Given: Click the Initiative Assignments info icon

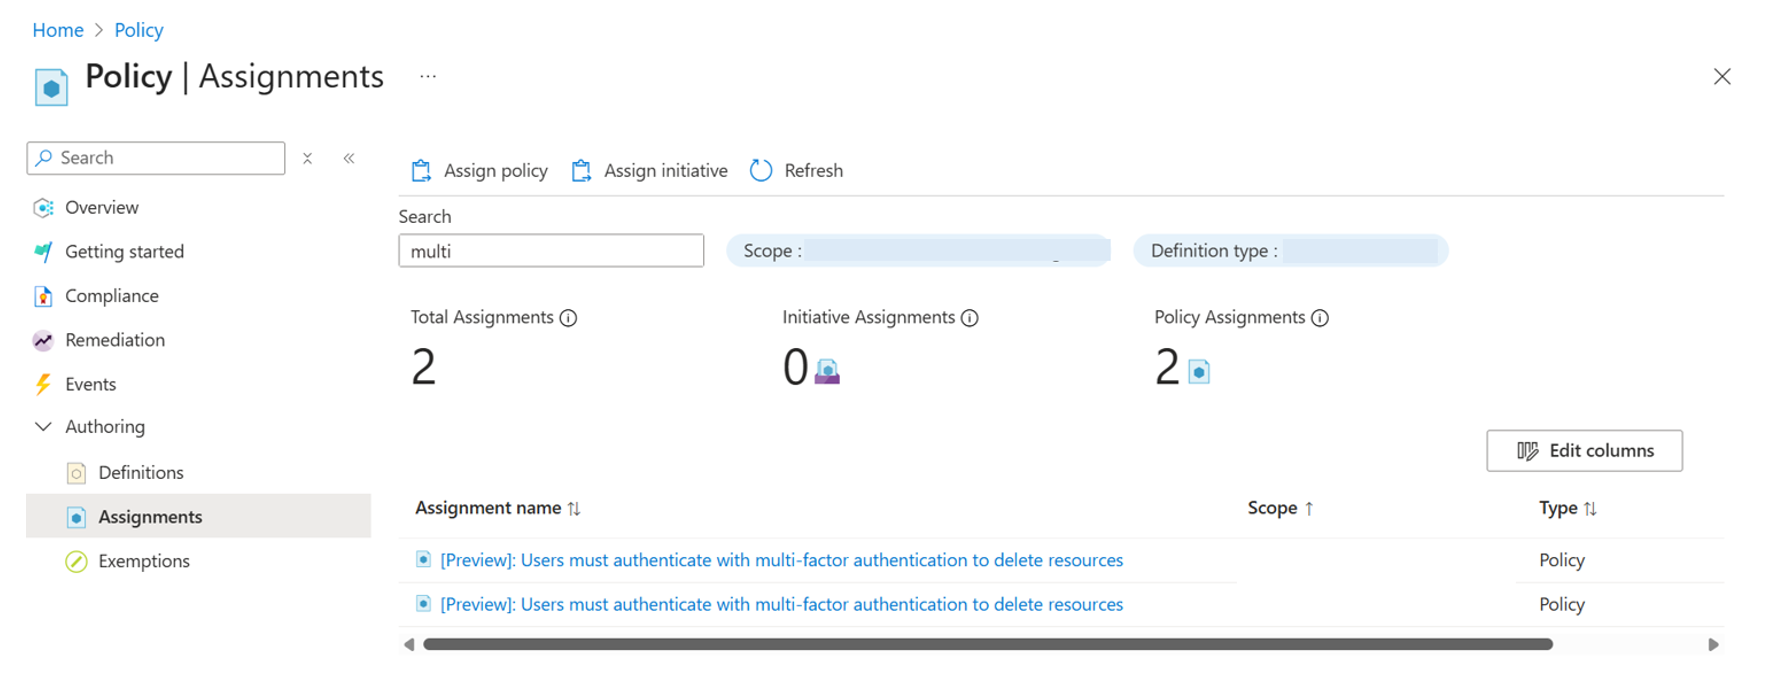Looking at the screenshot, I should pyautogui.click(x=969, y=318).
